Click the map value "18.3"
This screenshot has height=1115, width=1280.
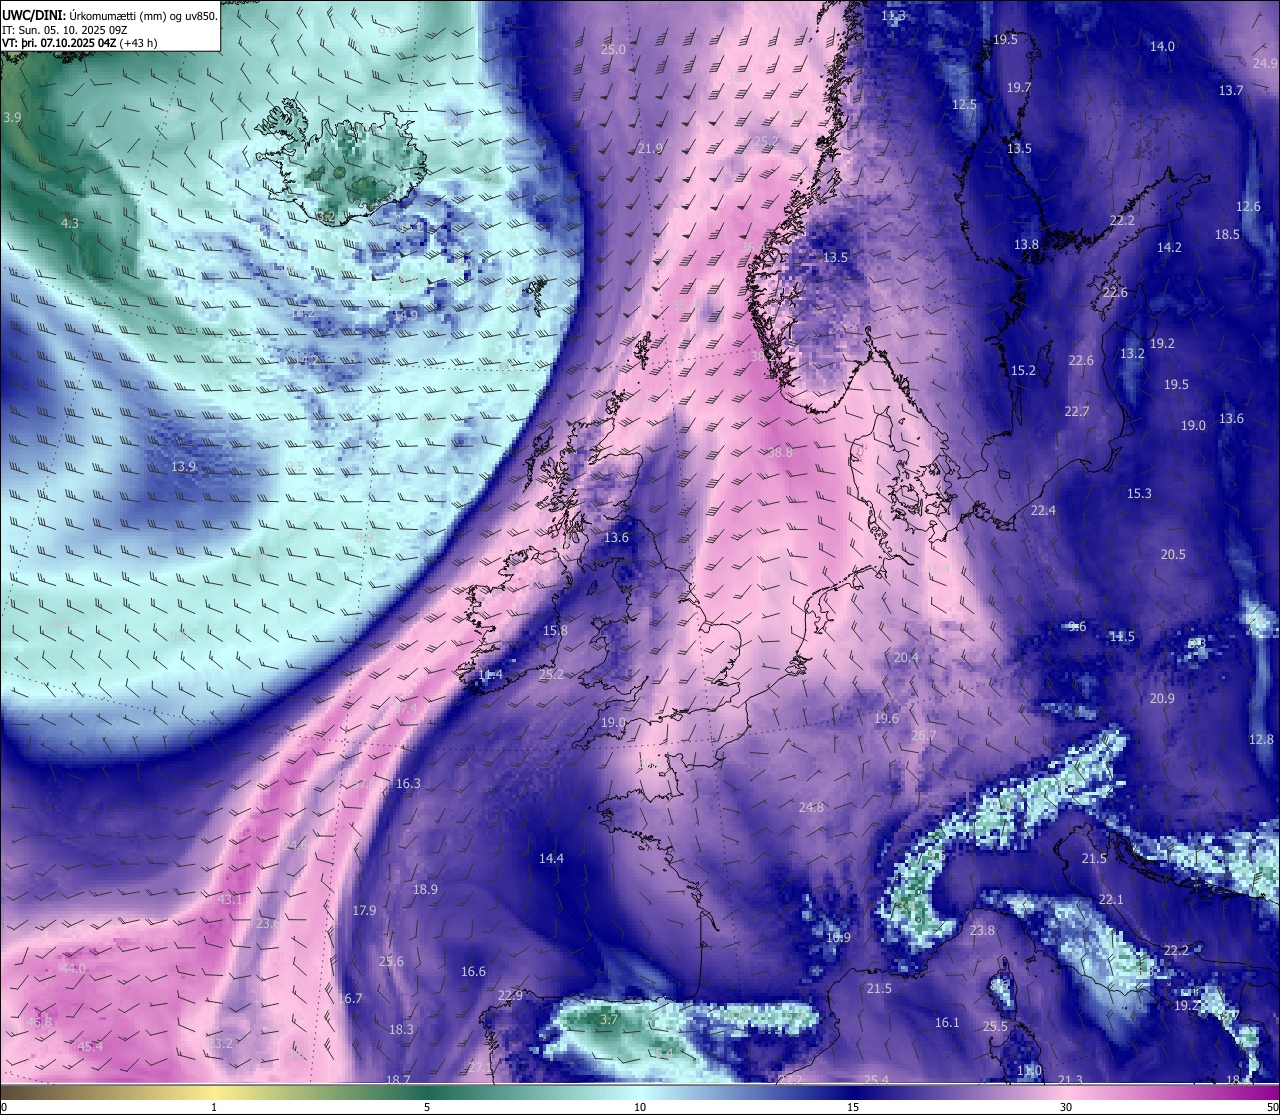click(x=401, y=1030)
